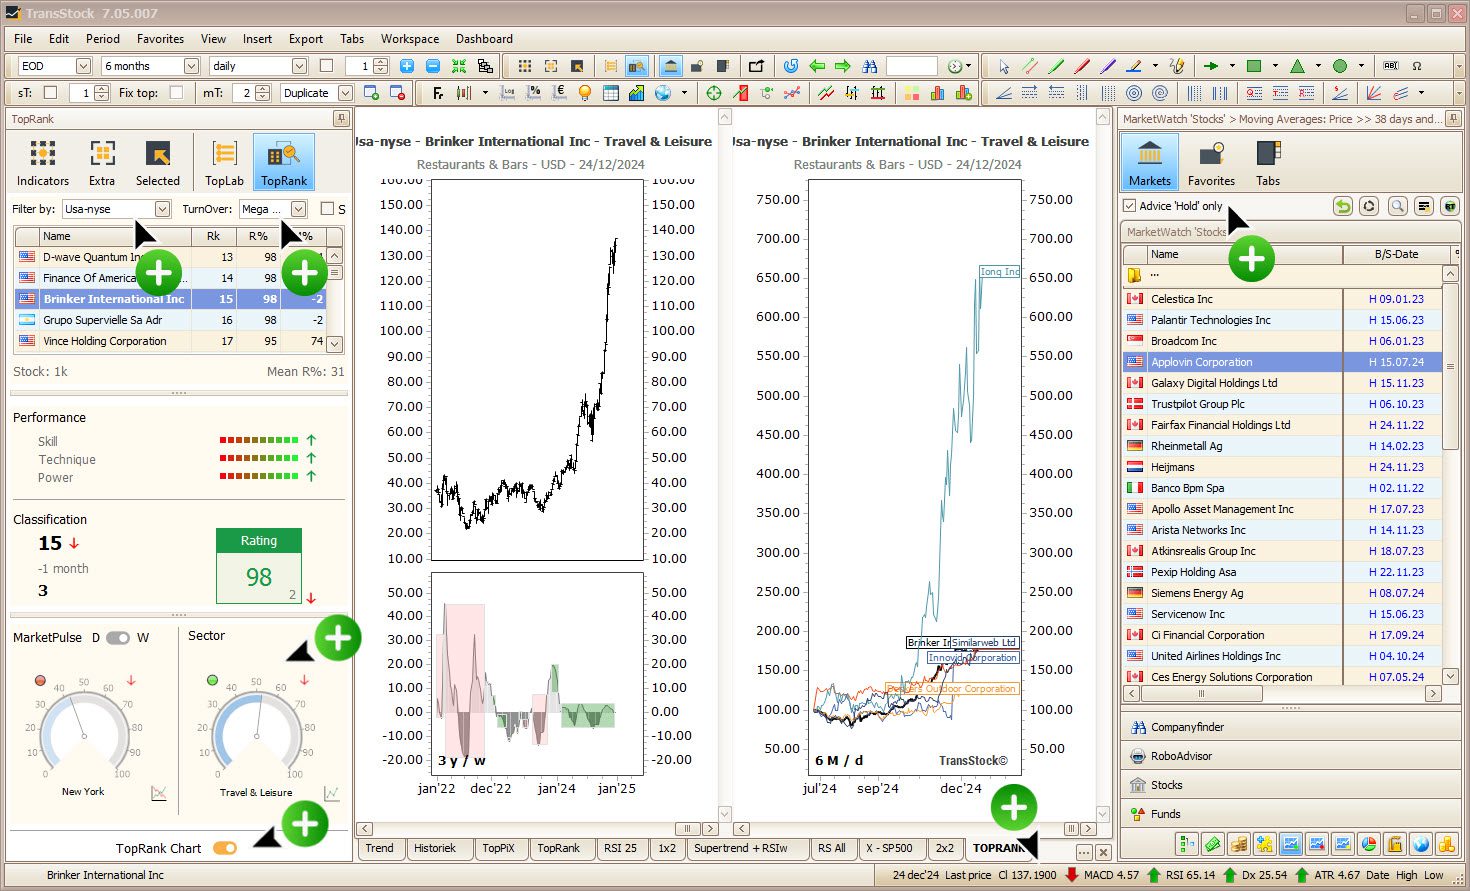This screenshot has height=891, width=1470.
Task: Open the TopRank screener panel
Action: [284, 160]
